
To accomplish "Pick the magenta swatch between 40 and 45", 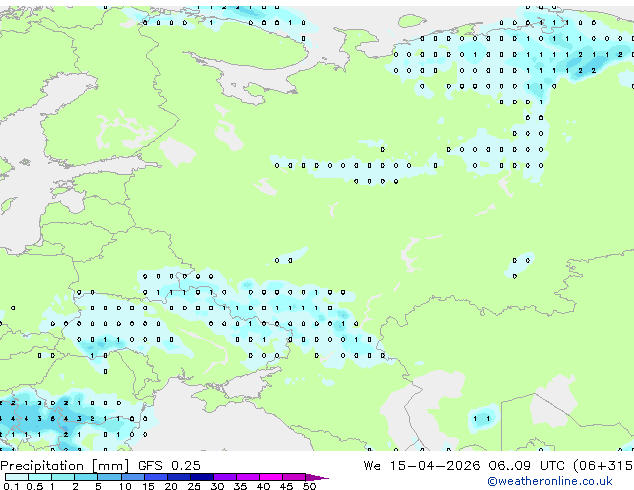I will [271, 477].
